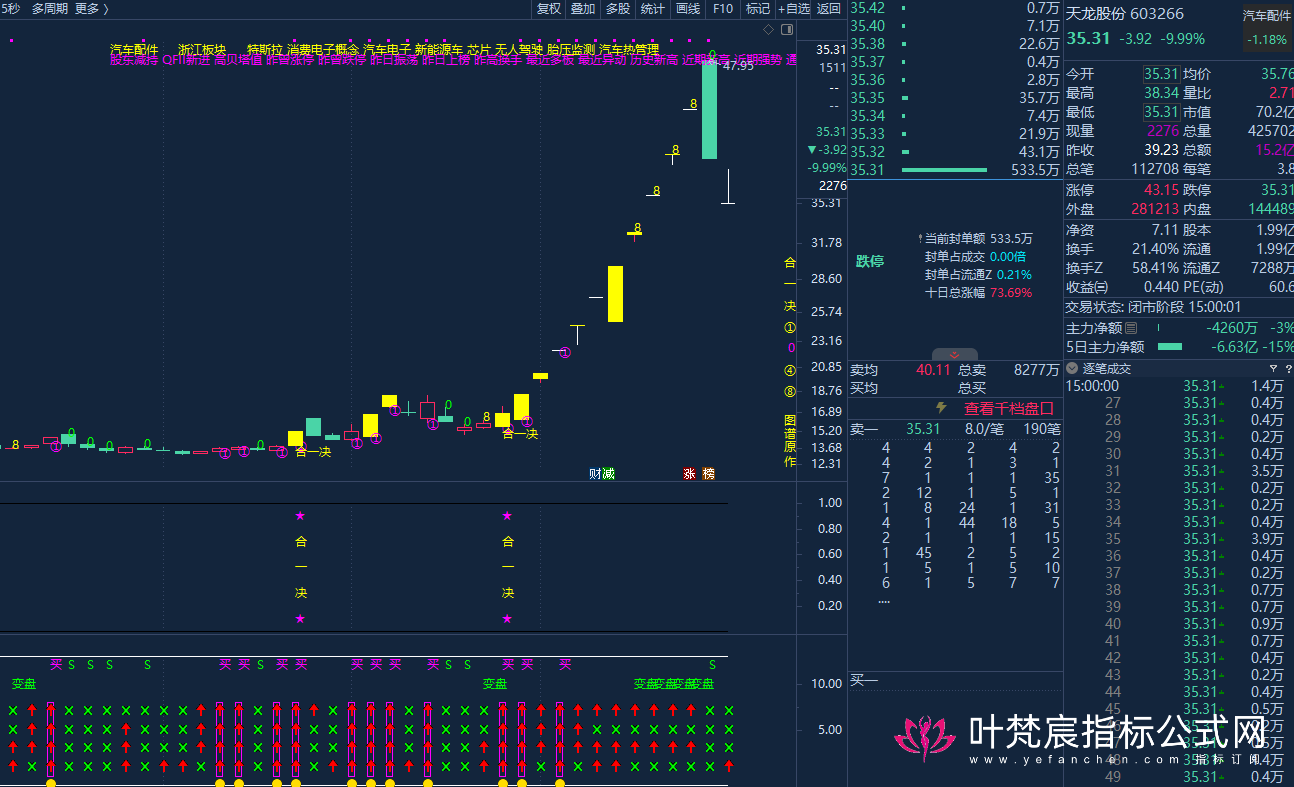This screenshot has height=787, width=1294.
Task: Click the 跌停 limit-down label
Action: [x=870, y=261]
